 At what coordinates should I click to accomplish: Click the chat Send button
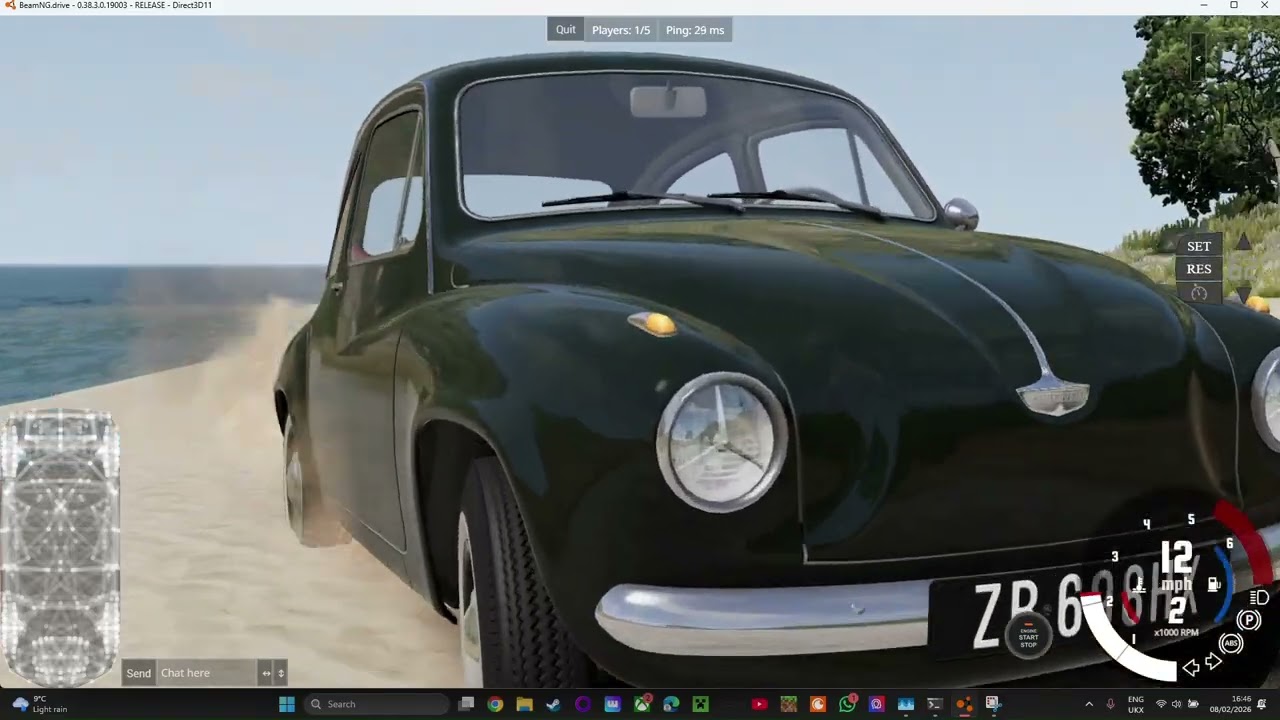[139, 673]
